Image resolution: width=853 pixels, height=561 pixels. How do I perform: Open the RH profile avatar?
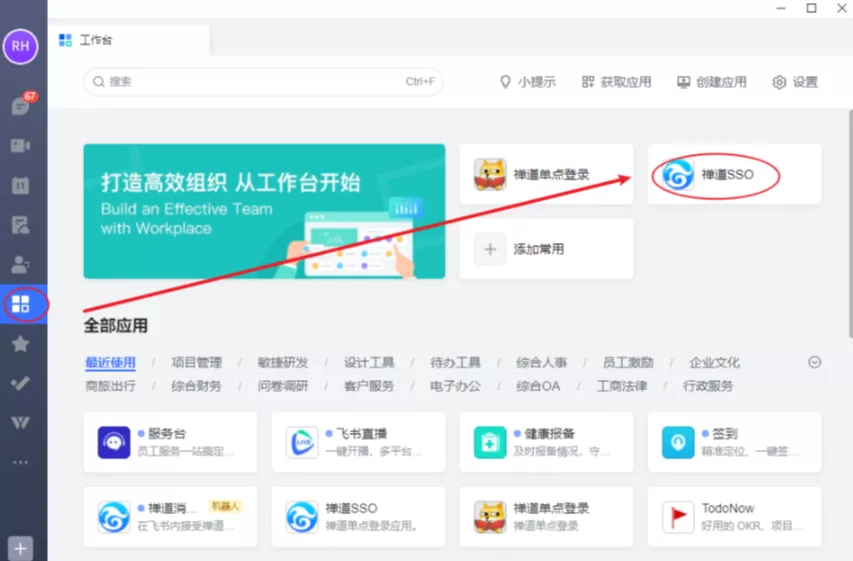click(21, 46)
